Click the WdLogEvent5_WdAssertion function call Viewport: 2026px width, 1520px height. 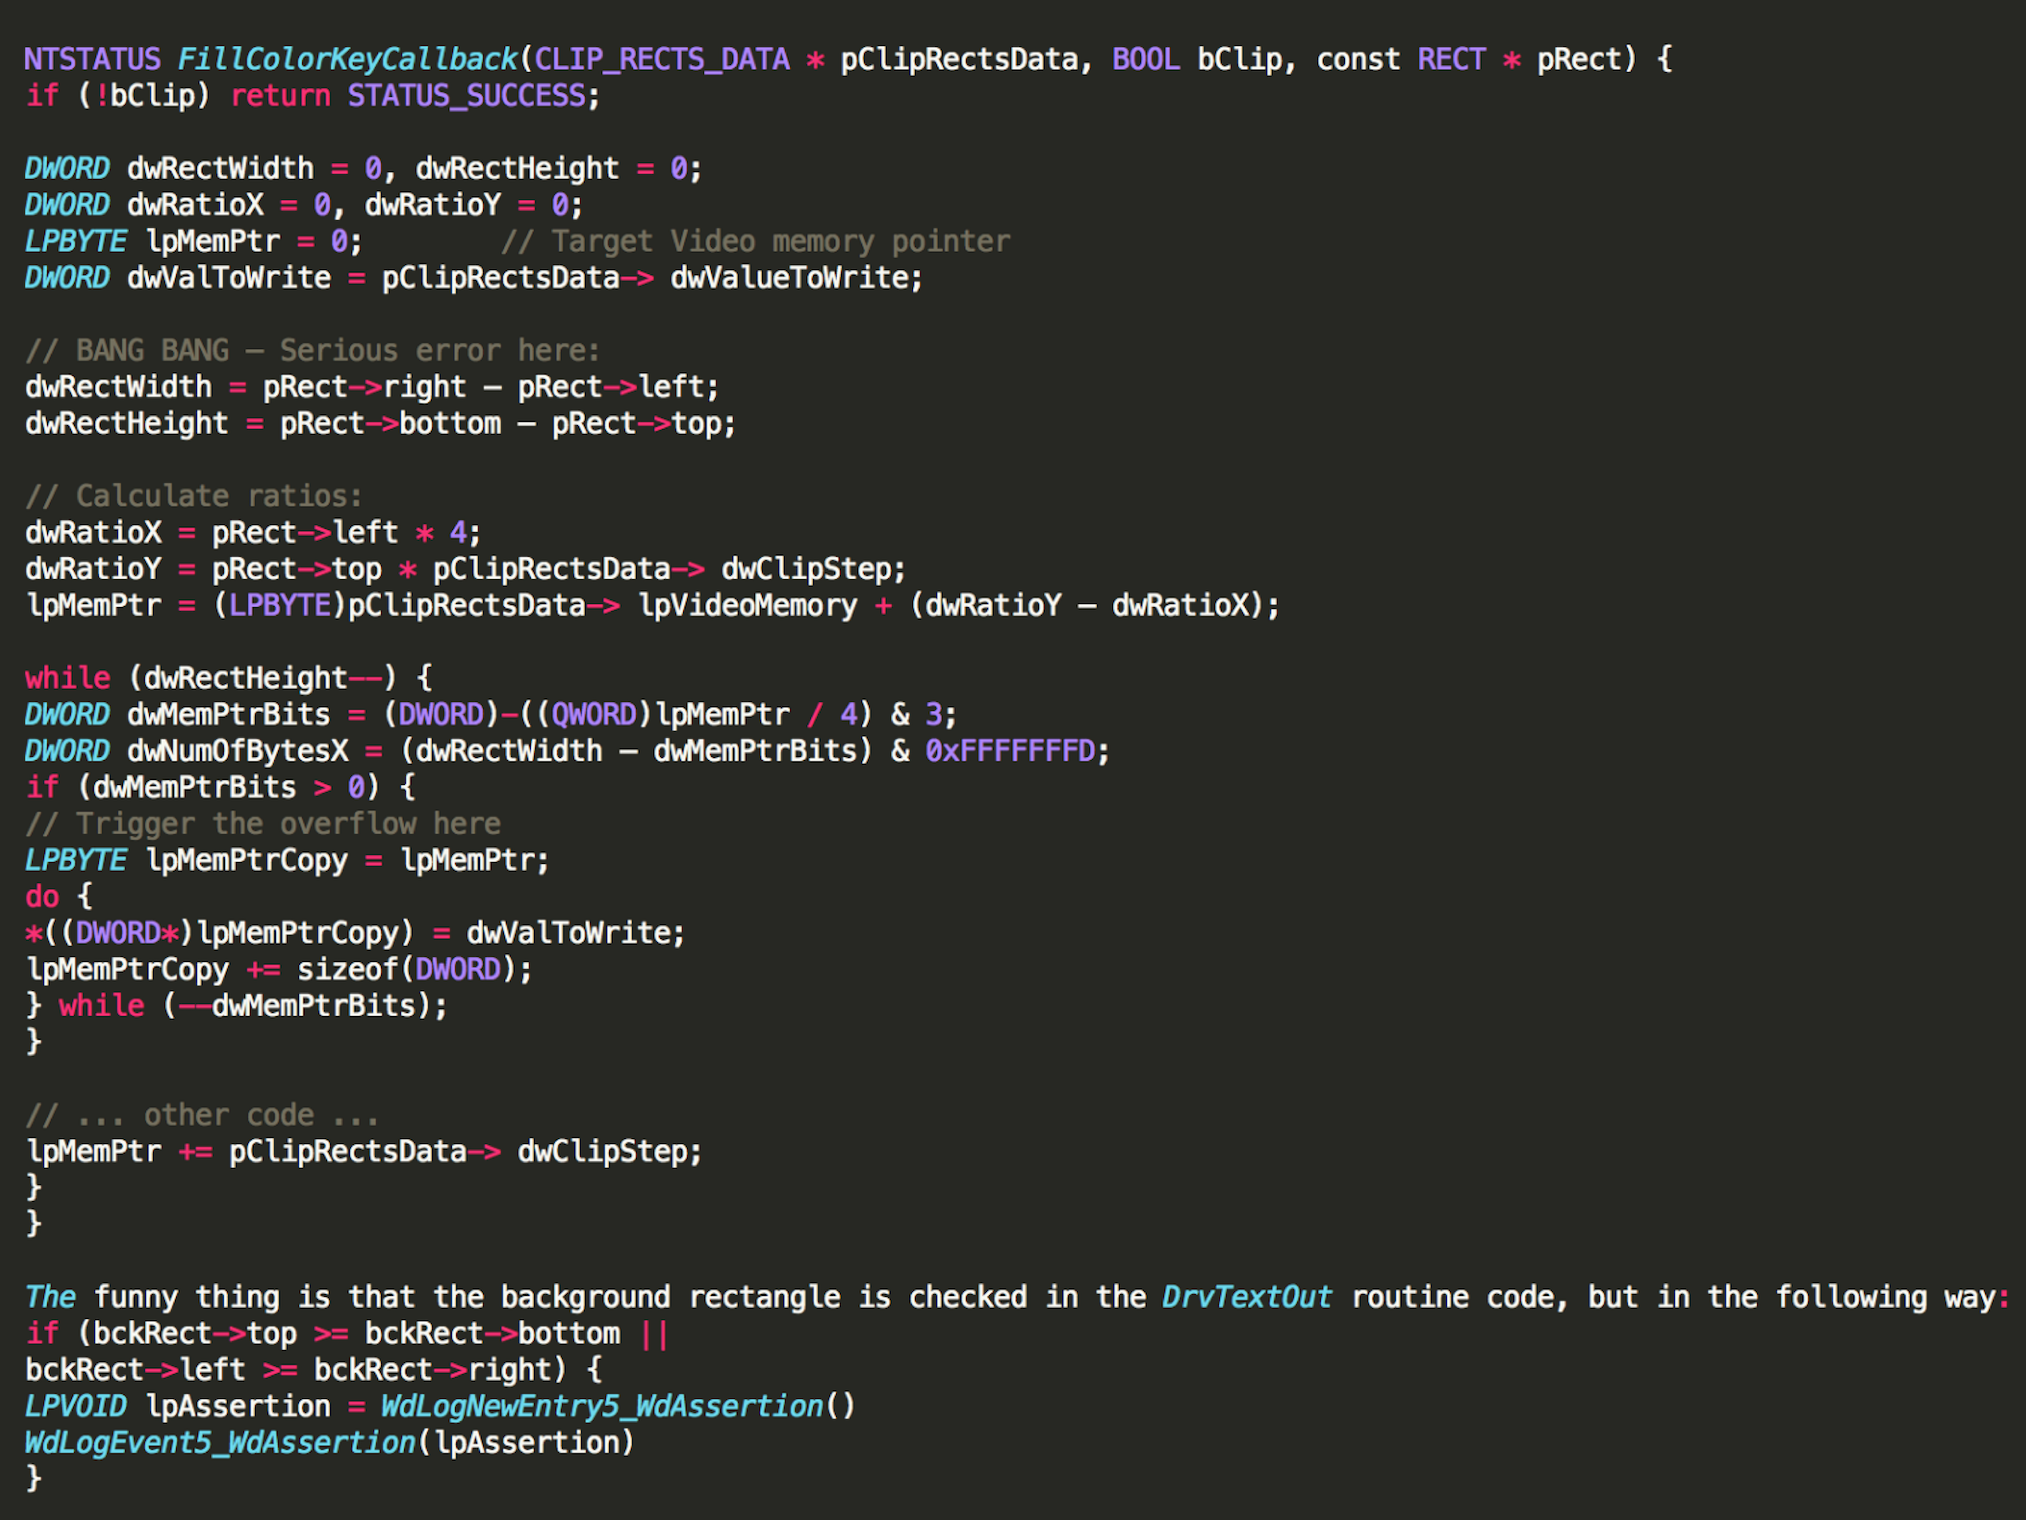pyautogui.click(x=220, y=1443)
